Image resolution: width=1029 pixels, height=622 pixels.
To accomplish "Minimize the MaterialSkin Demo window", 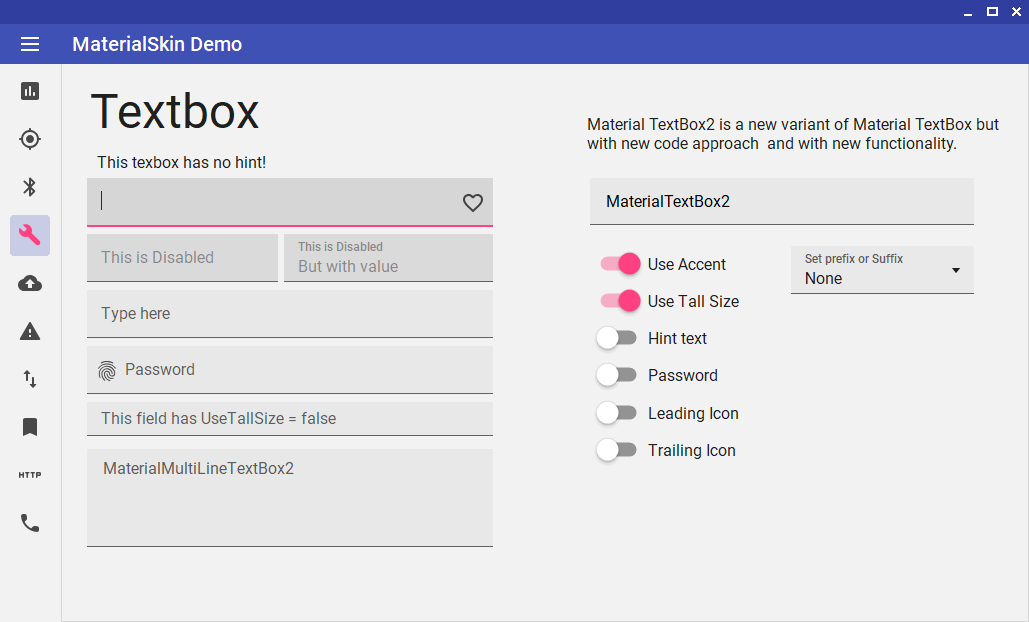I will point(968,12).
